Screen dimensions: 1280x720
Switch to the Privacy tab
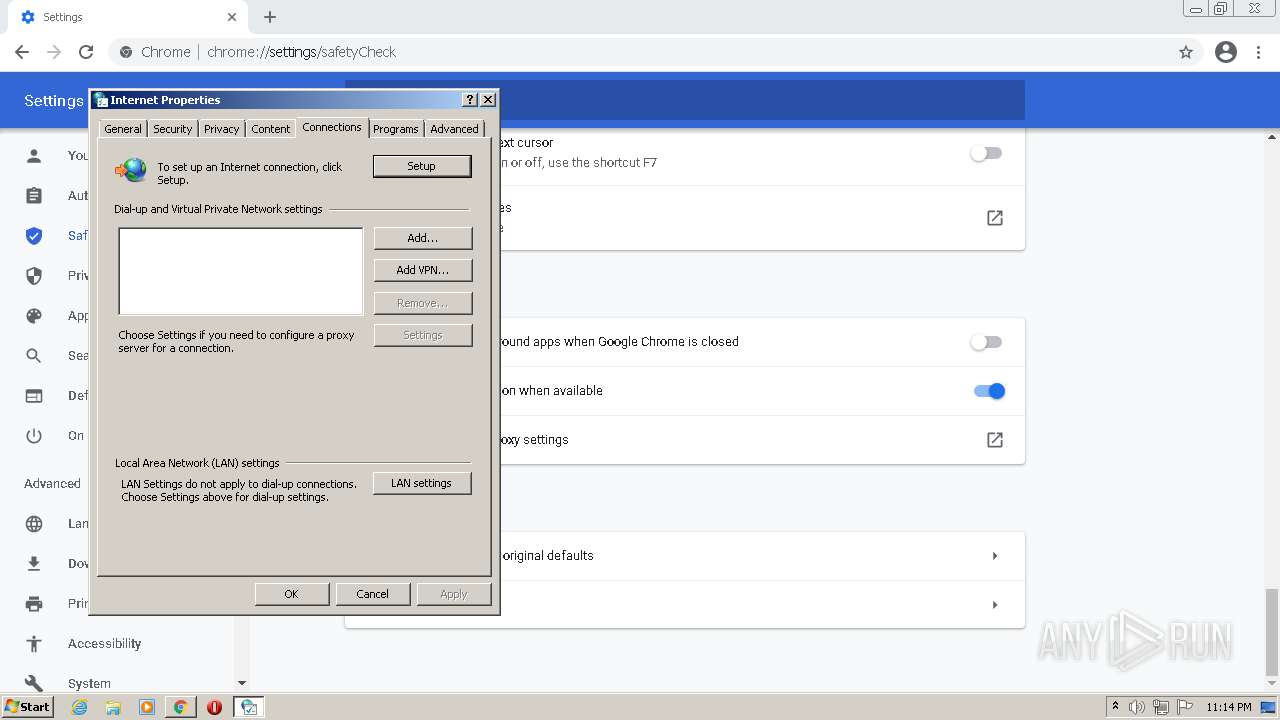(x=221, y=129)
